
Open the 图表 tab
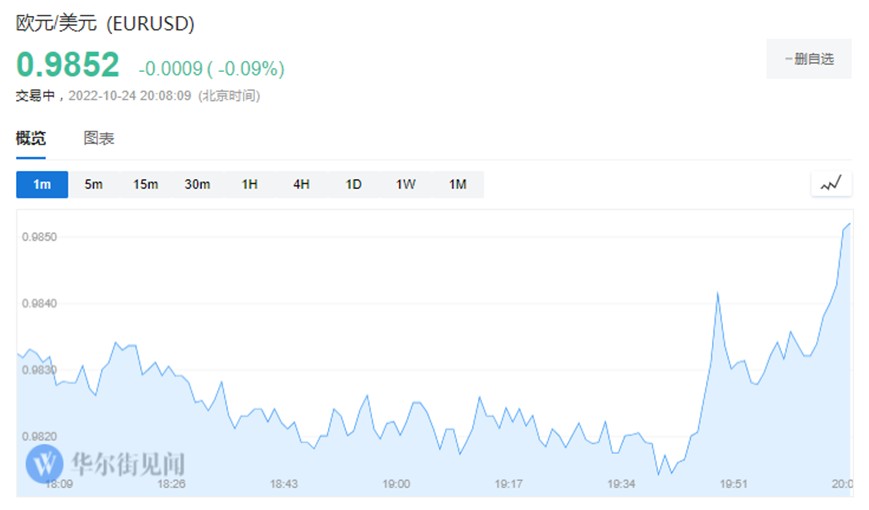99,139
